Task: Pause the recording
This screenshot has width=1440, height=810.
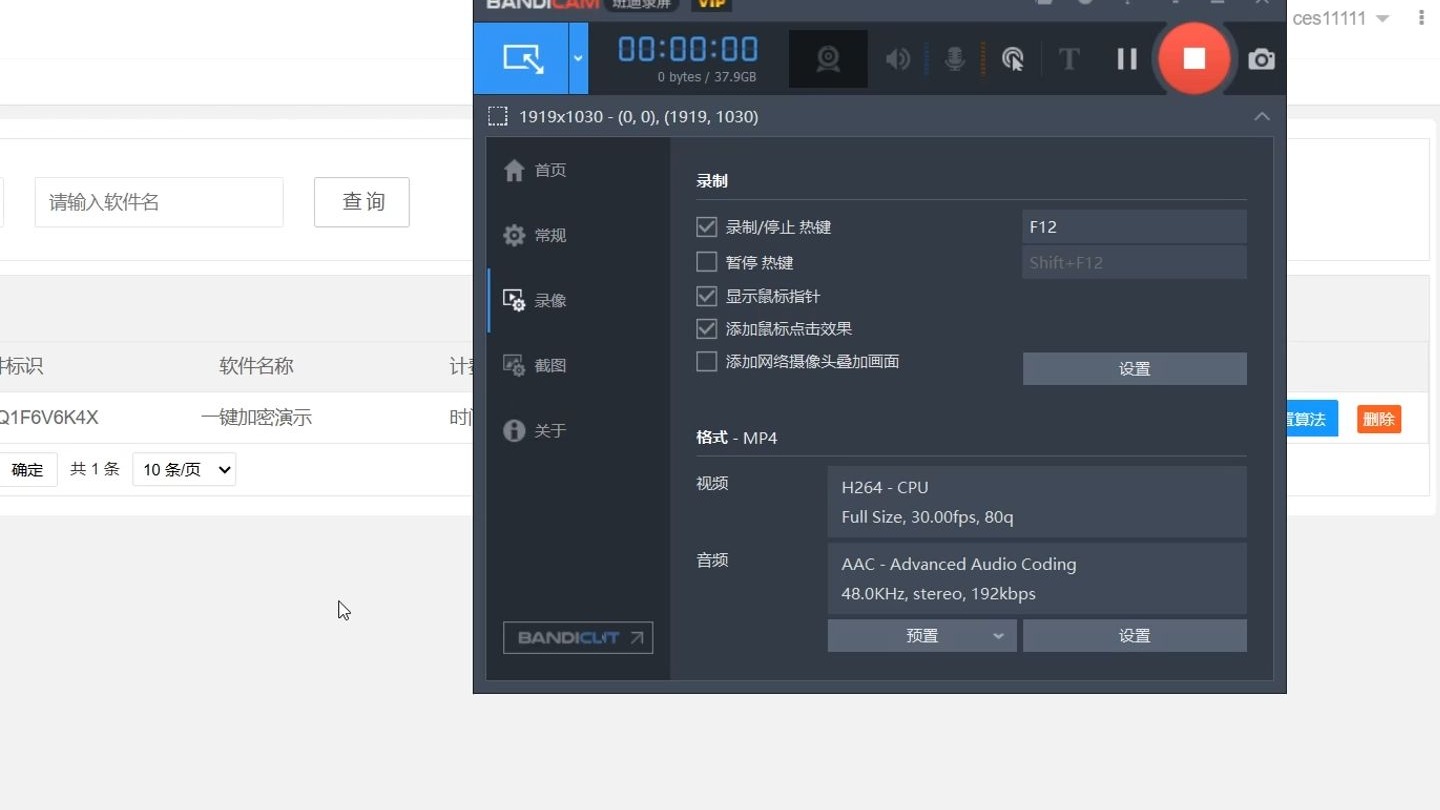Action: point(1127,59)
